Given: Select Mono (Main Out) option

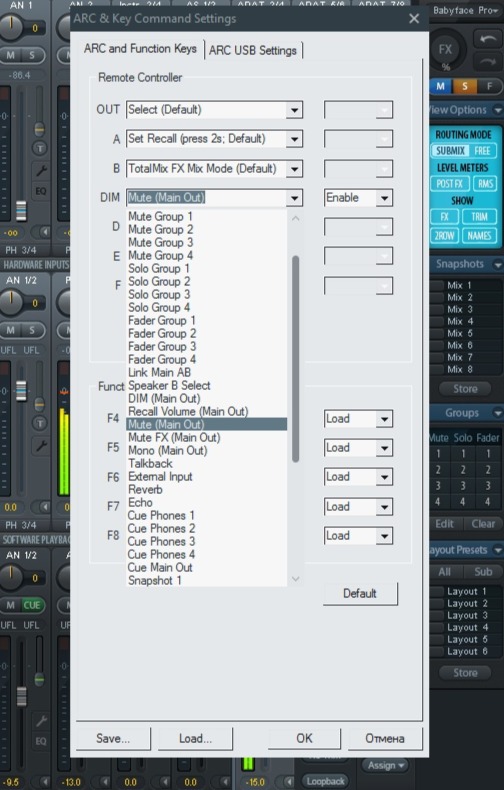Looking at the screenshot, I should pos(207,451).
